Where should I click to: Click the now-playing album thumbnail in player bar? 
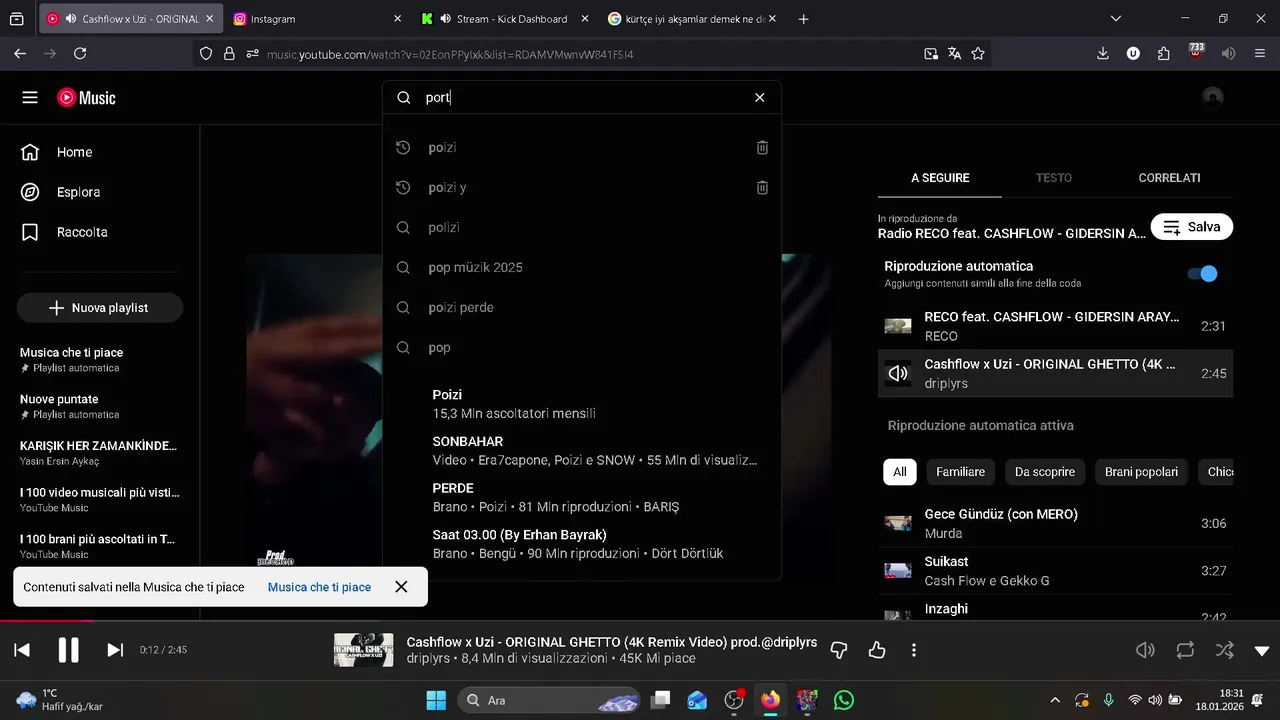(x=363, y=650)
